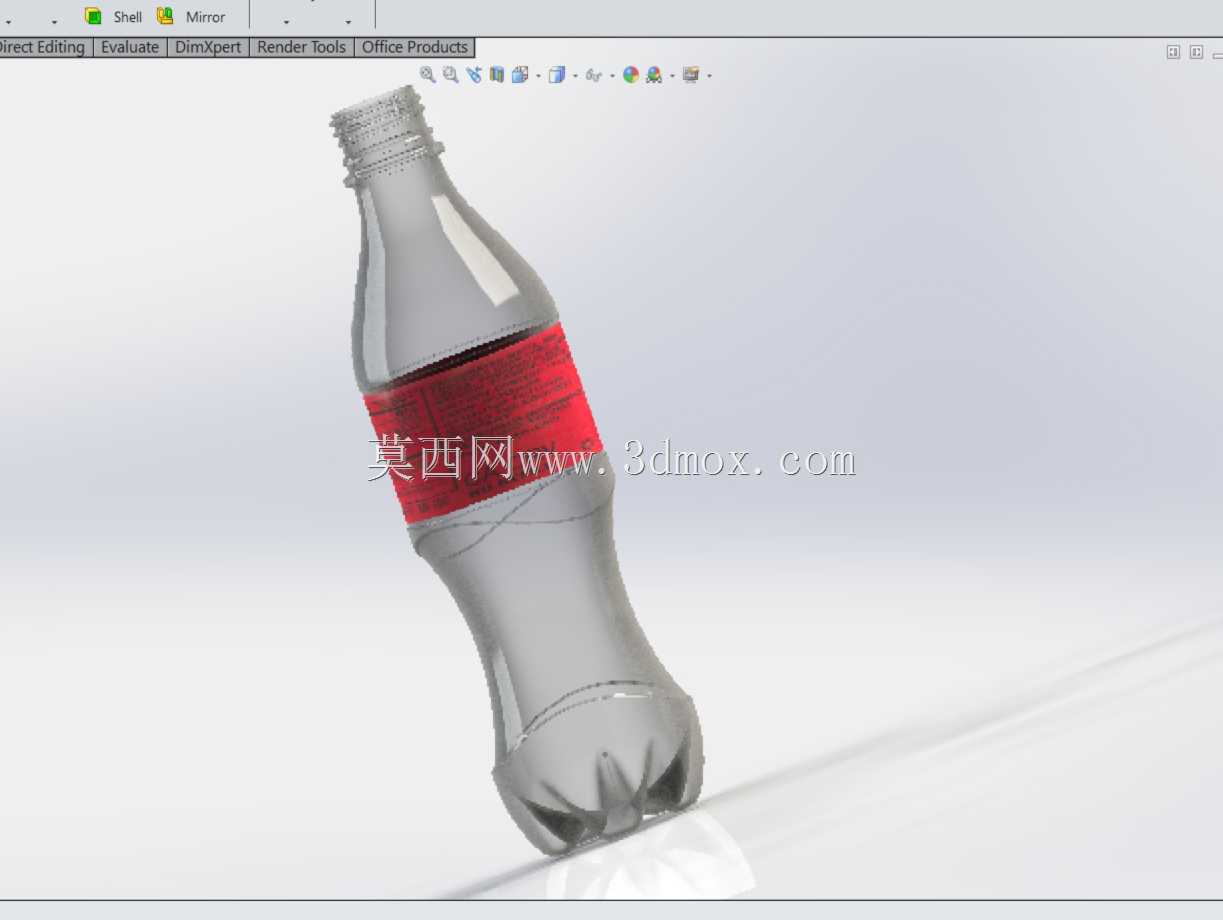Viewport: 1223px width, 920px height.
Task: Expand the dropdown arrow left of Shell
Action: (54, 22)
